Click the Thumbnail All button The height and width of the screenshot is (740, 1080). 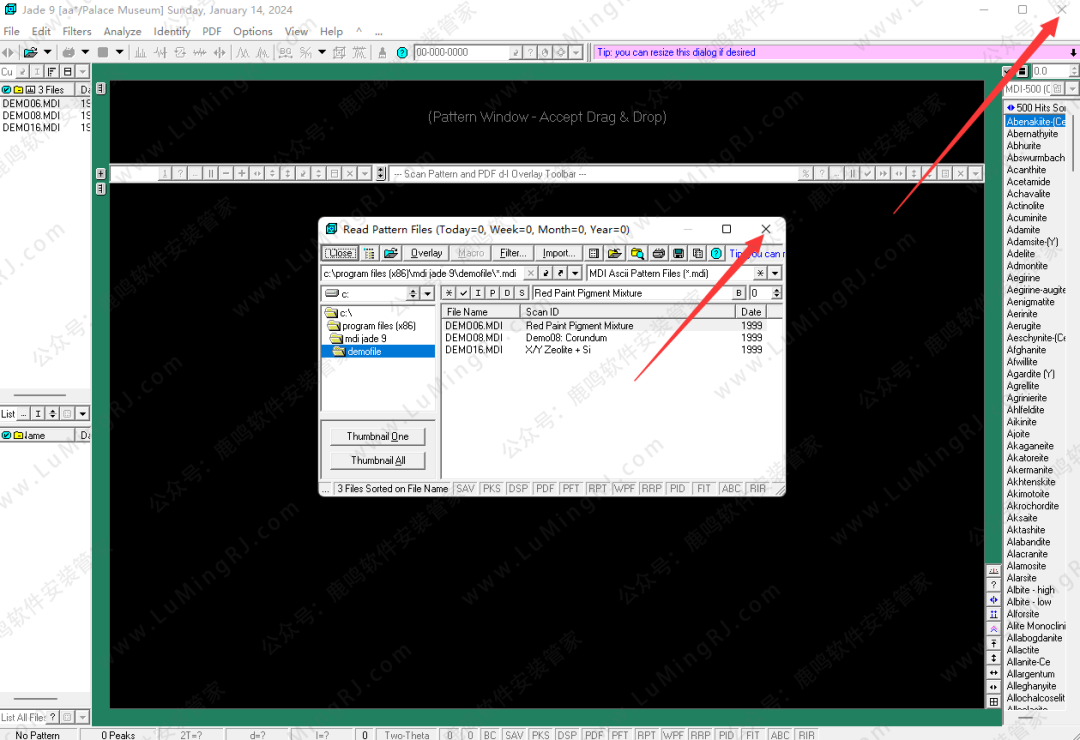[378, 461]
